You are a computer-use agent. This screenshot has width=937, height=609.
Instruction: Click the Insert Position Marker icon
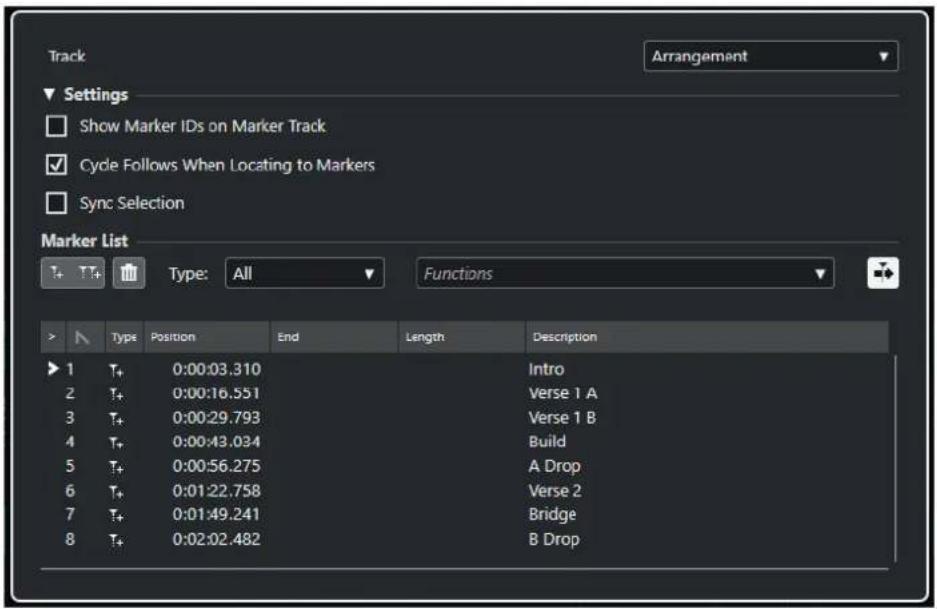coord(57,273)
